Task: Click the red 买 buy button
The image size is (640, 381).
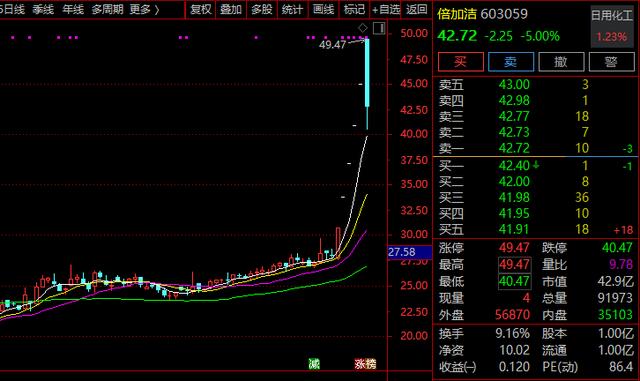Action: point(461,62)
